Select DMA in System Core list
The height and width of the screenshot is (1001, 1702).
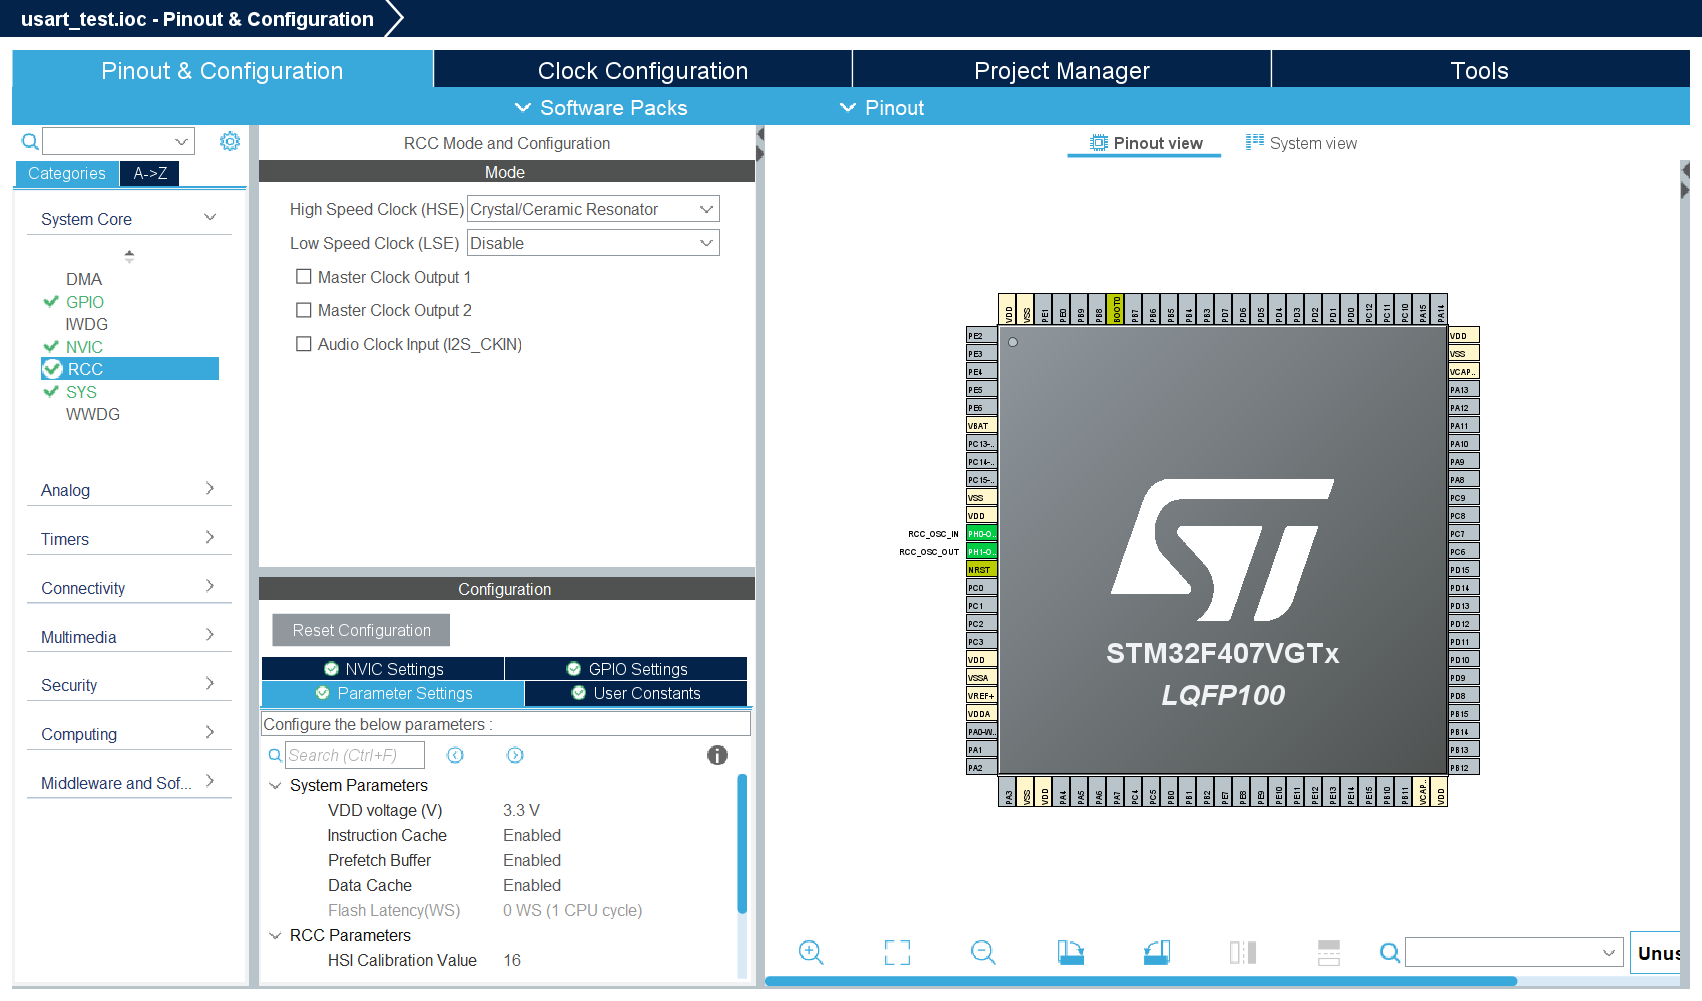click(84, 279)
